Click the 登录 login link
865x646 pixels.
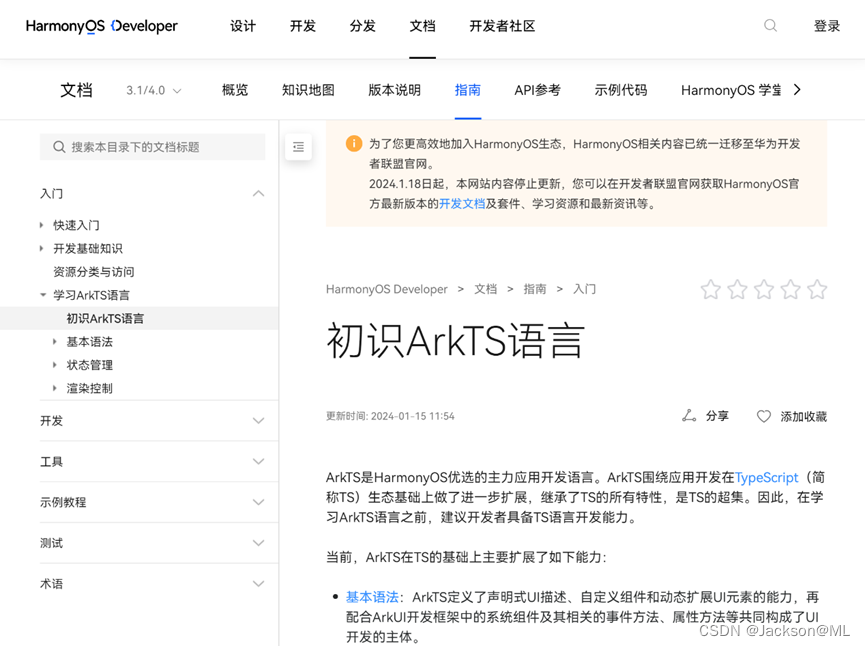click(x=827, y=26)
